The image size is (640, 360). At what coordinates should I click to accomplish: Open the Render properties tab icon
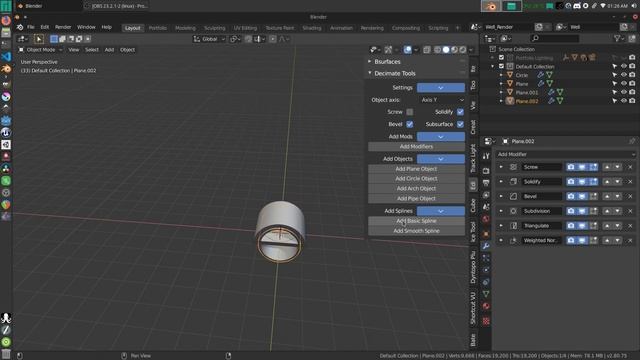[486, 171]
